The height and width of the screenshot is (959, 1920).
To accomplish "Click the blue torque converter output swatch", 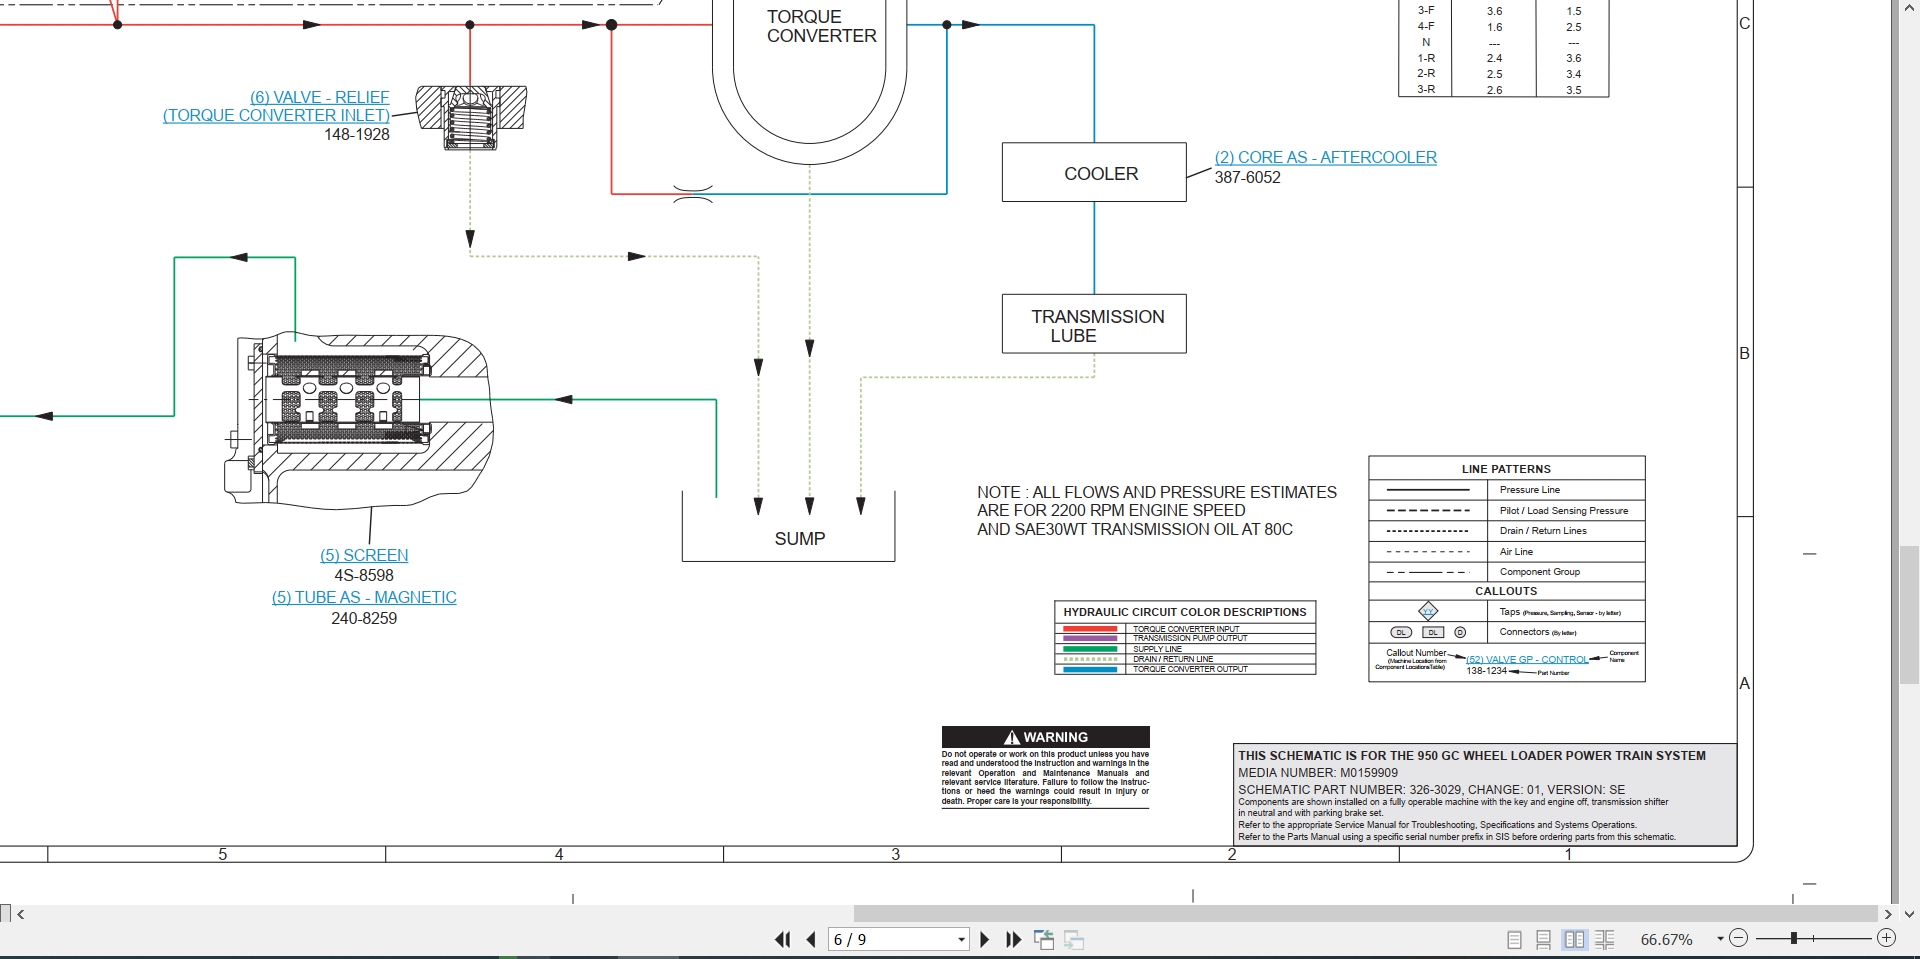I will coord(1090,669).
